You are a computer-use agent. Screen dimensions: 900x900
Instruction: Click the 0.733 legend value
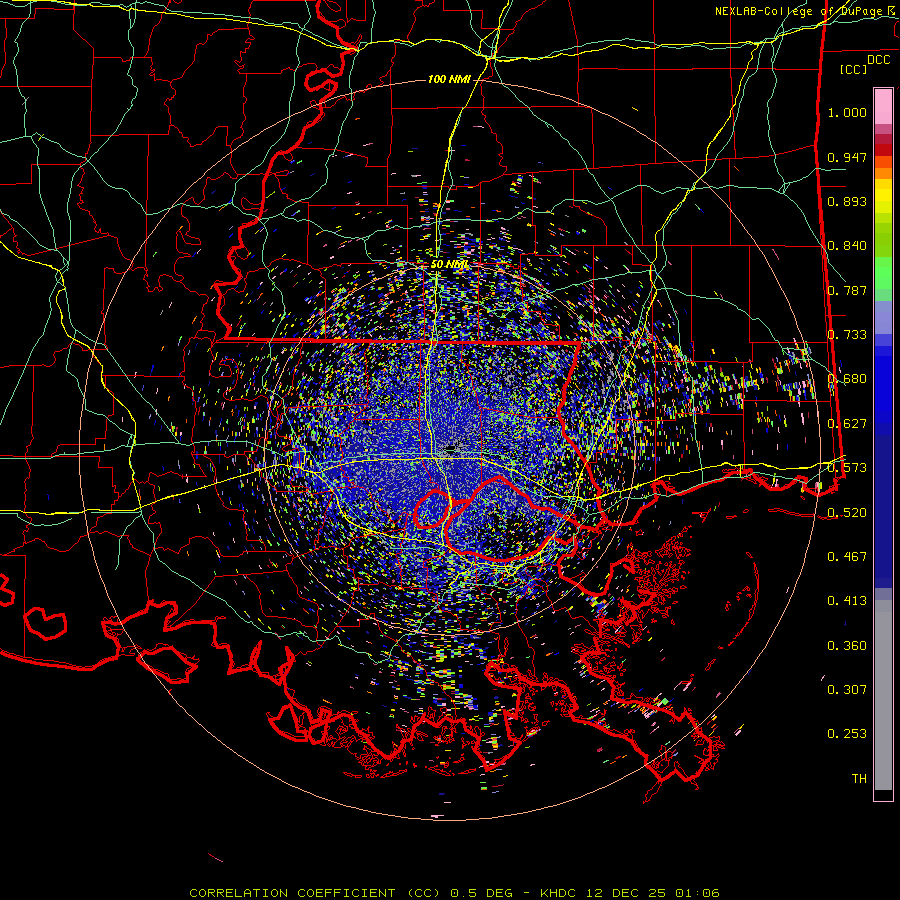847,335
